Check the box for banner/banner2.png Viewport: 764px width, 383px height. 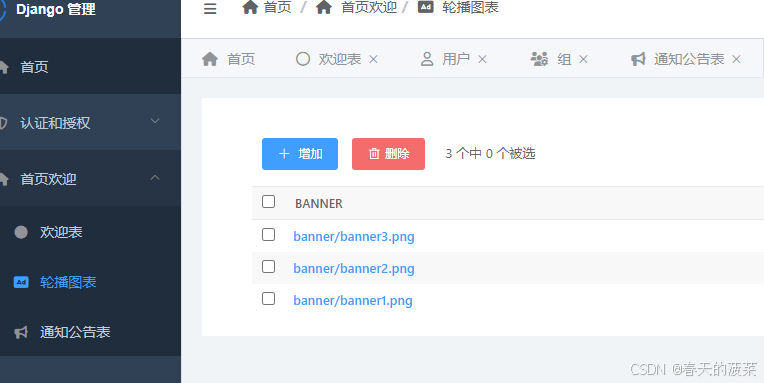[268, 267]
